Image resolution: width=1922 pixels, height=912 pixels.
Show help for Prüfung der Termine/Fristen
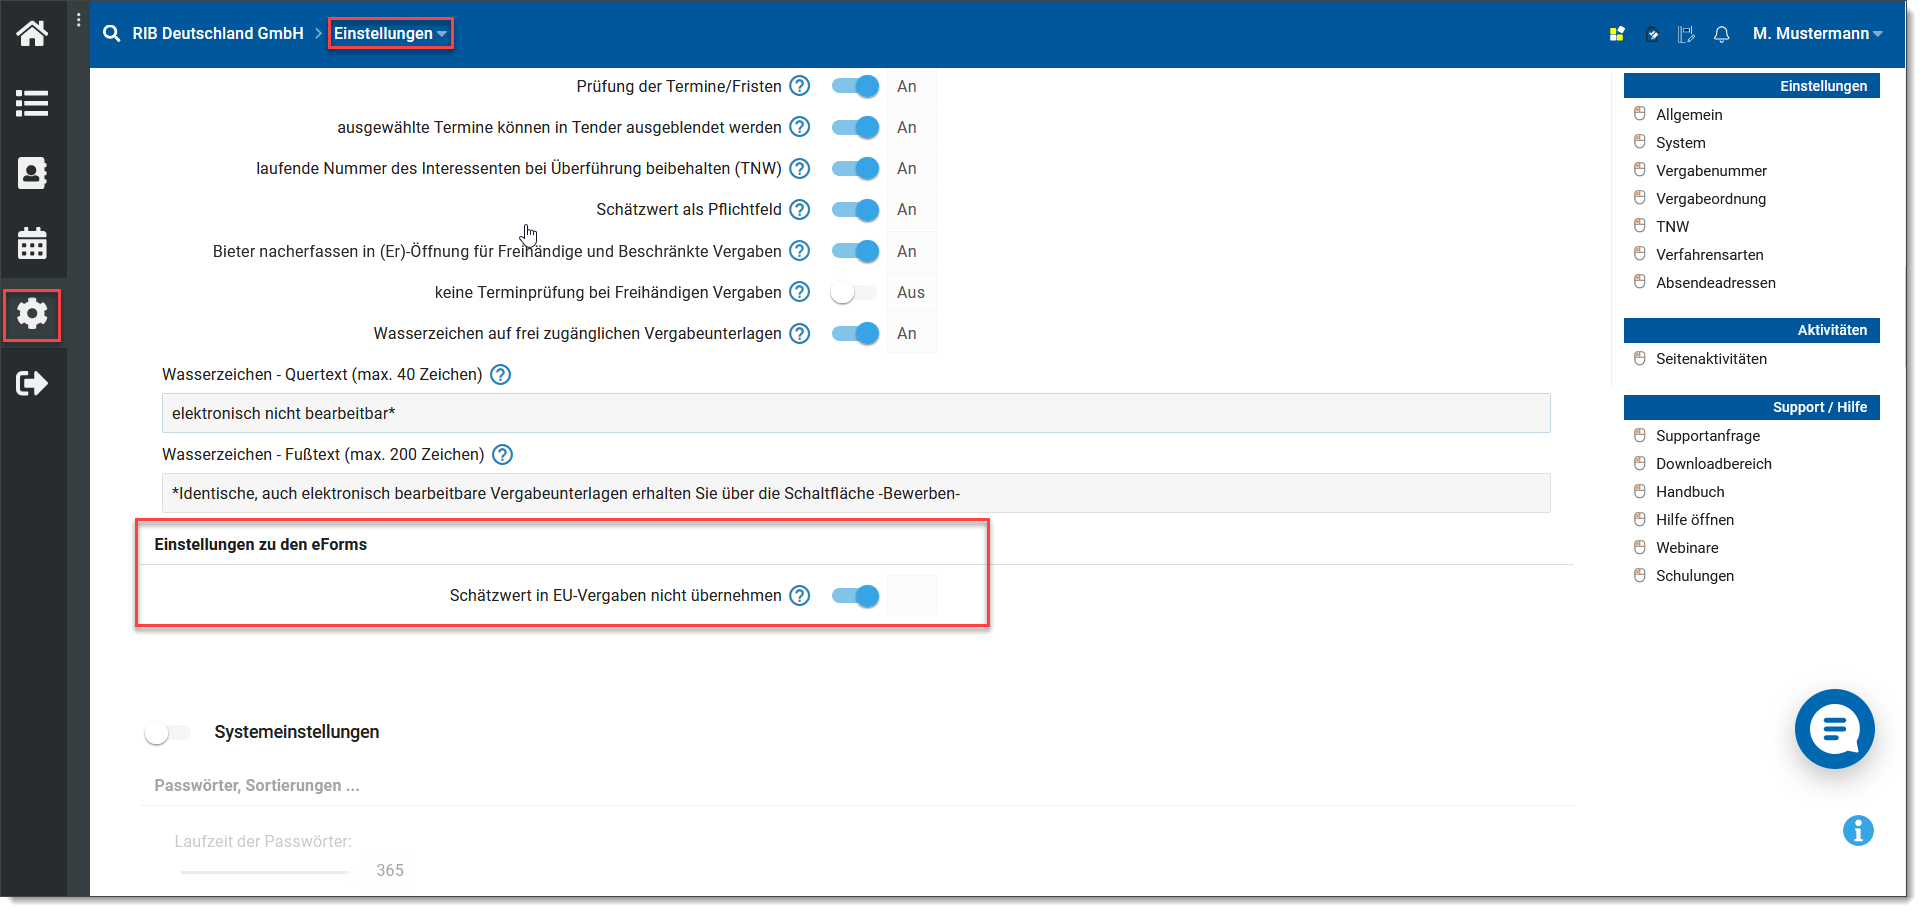[x=799, y=86]
